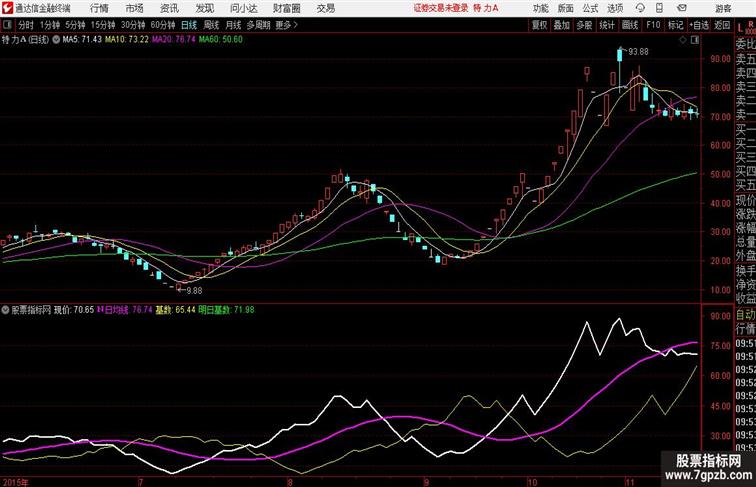Click the 现价: 70.65 indicator value
The image size is (756, 487).
pos(74,310)
